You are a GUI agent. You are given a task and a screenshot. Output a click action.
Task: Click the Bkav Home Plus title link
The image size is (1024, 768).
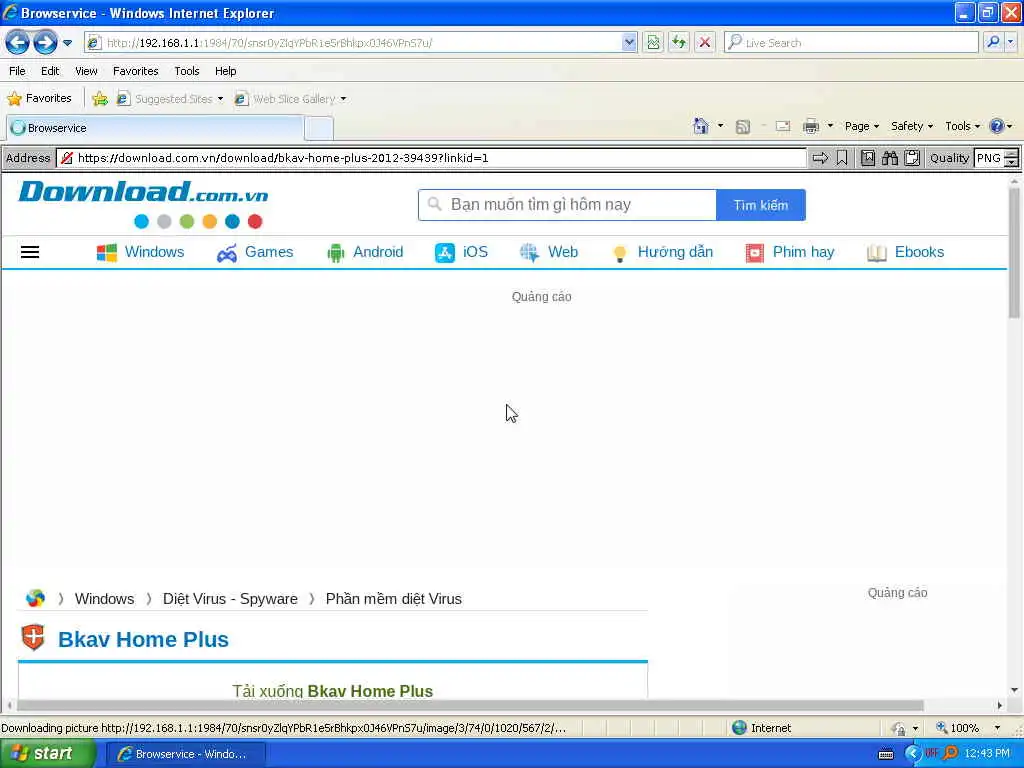(x=143, y=639)
